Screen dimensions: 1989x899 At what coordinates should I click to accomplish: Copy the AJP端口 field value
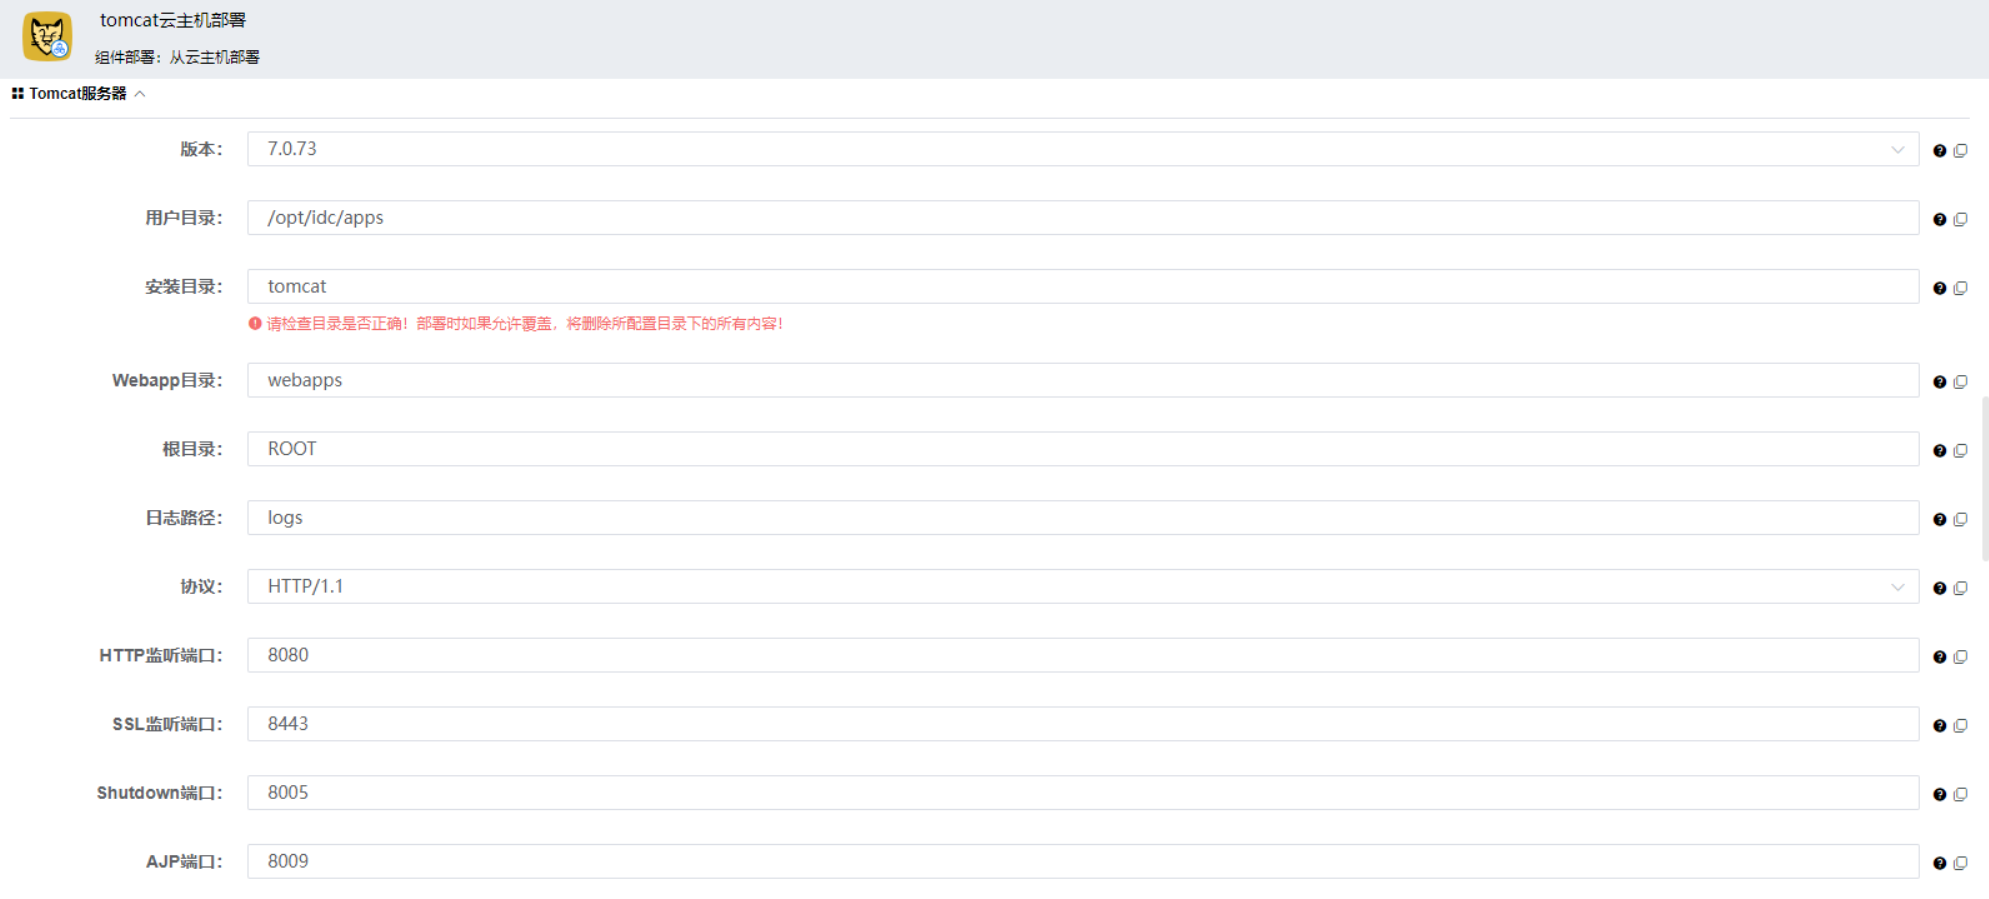pos(1960,864)
